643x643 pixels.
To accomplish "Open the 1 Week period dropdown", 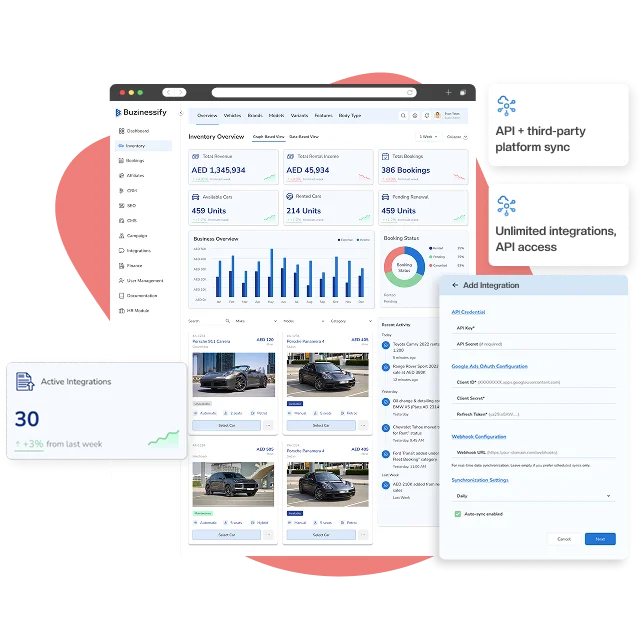I will [427, 136].
